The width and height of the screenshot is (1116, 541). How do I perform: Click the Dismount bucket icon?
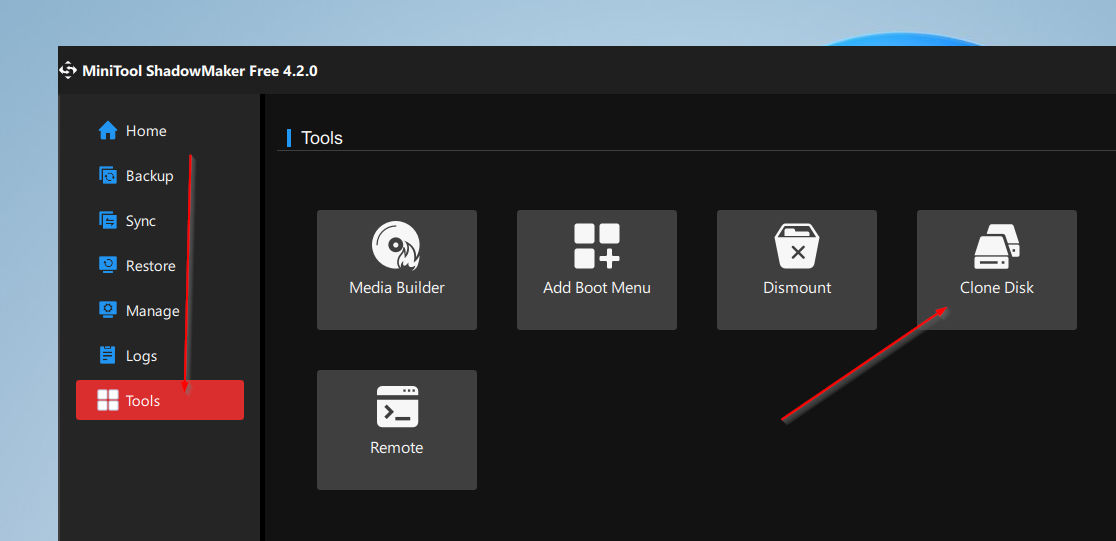797,246
